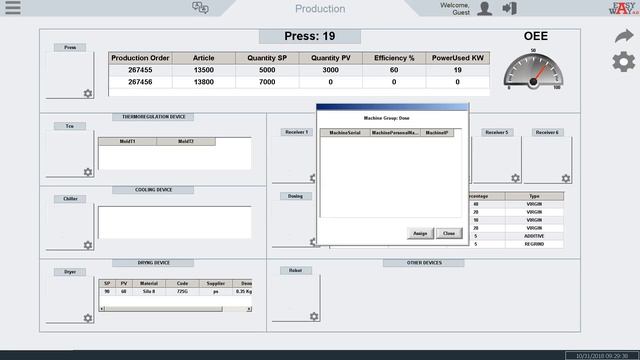640x360 pixels.
Task: Click the dryer table Material header
Action: click(149, 283)
